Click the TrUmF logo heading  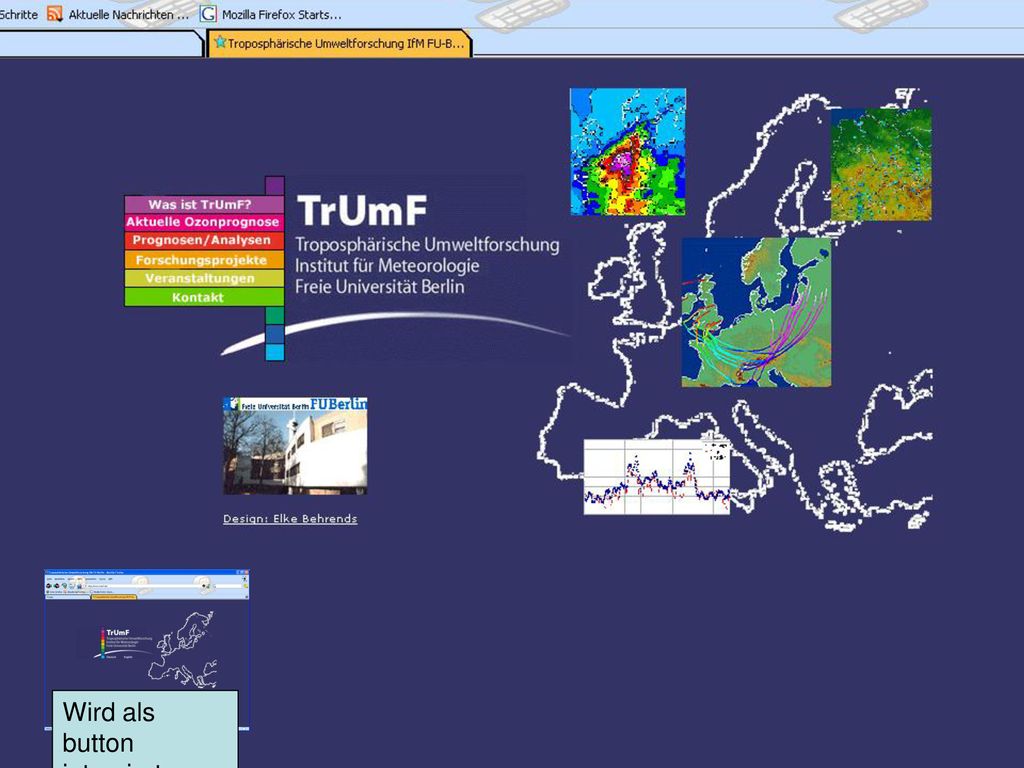pyautogui.click(x=362, y=211)
